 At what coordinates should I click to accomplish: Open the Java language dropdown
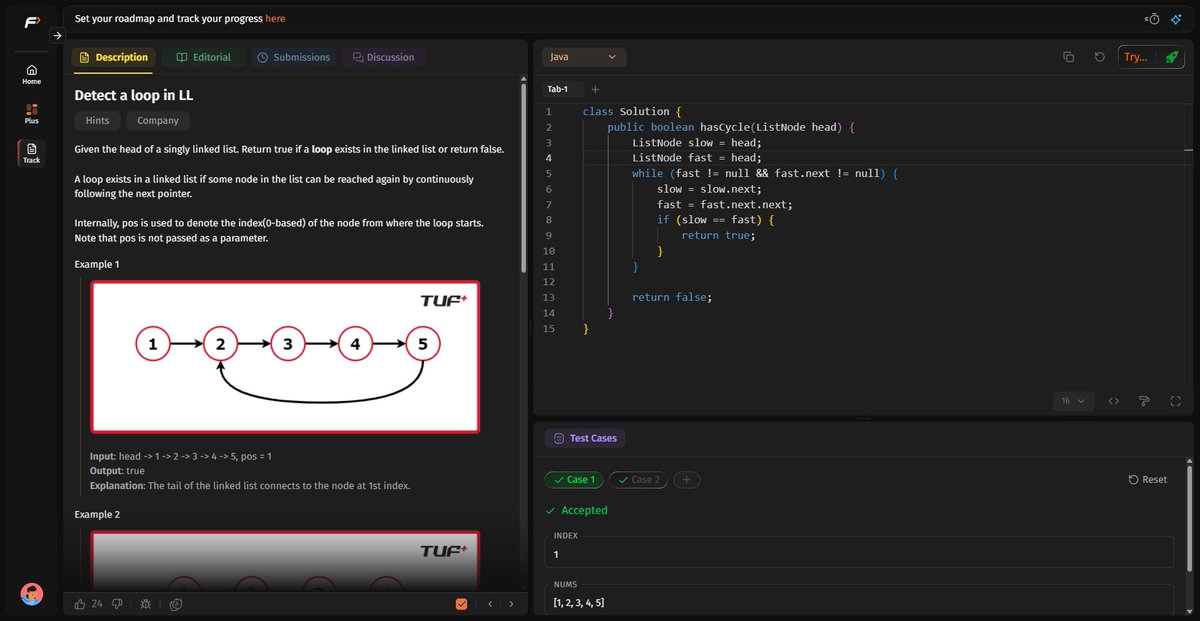[x=585, y=57]
